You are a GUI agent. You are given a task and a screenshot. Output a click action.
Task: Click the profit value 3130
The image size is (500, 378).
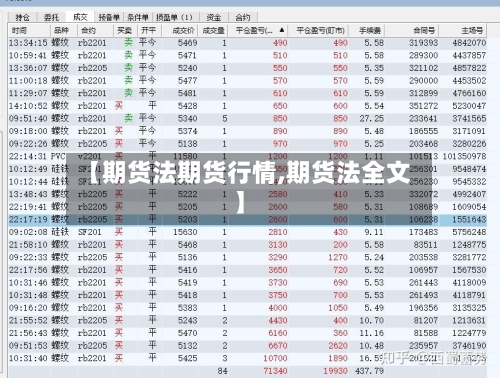[278, 245]
